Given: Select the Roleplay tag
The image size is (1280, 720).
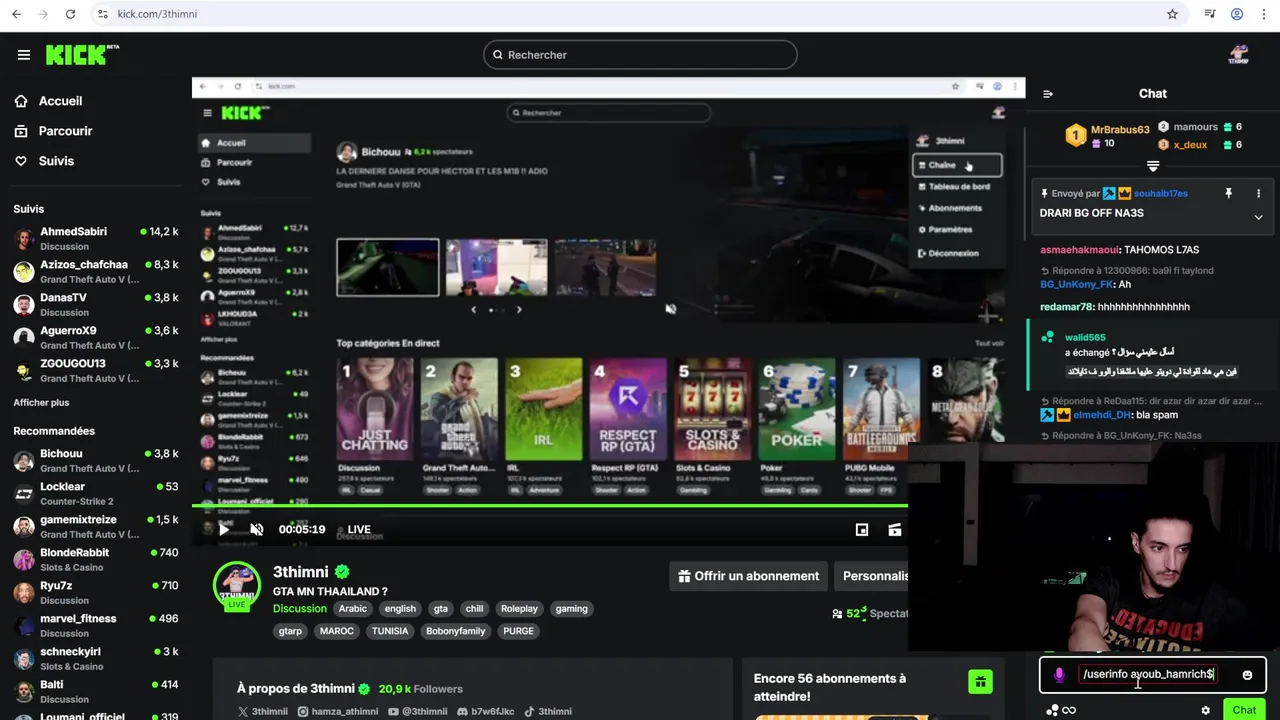Looking at the screenshot, I should [x=519, y=608].
